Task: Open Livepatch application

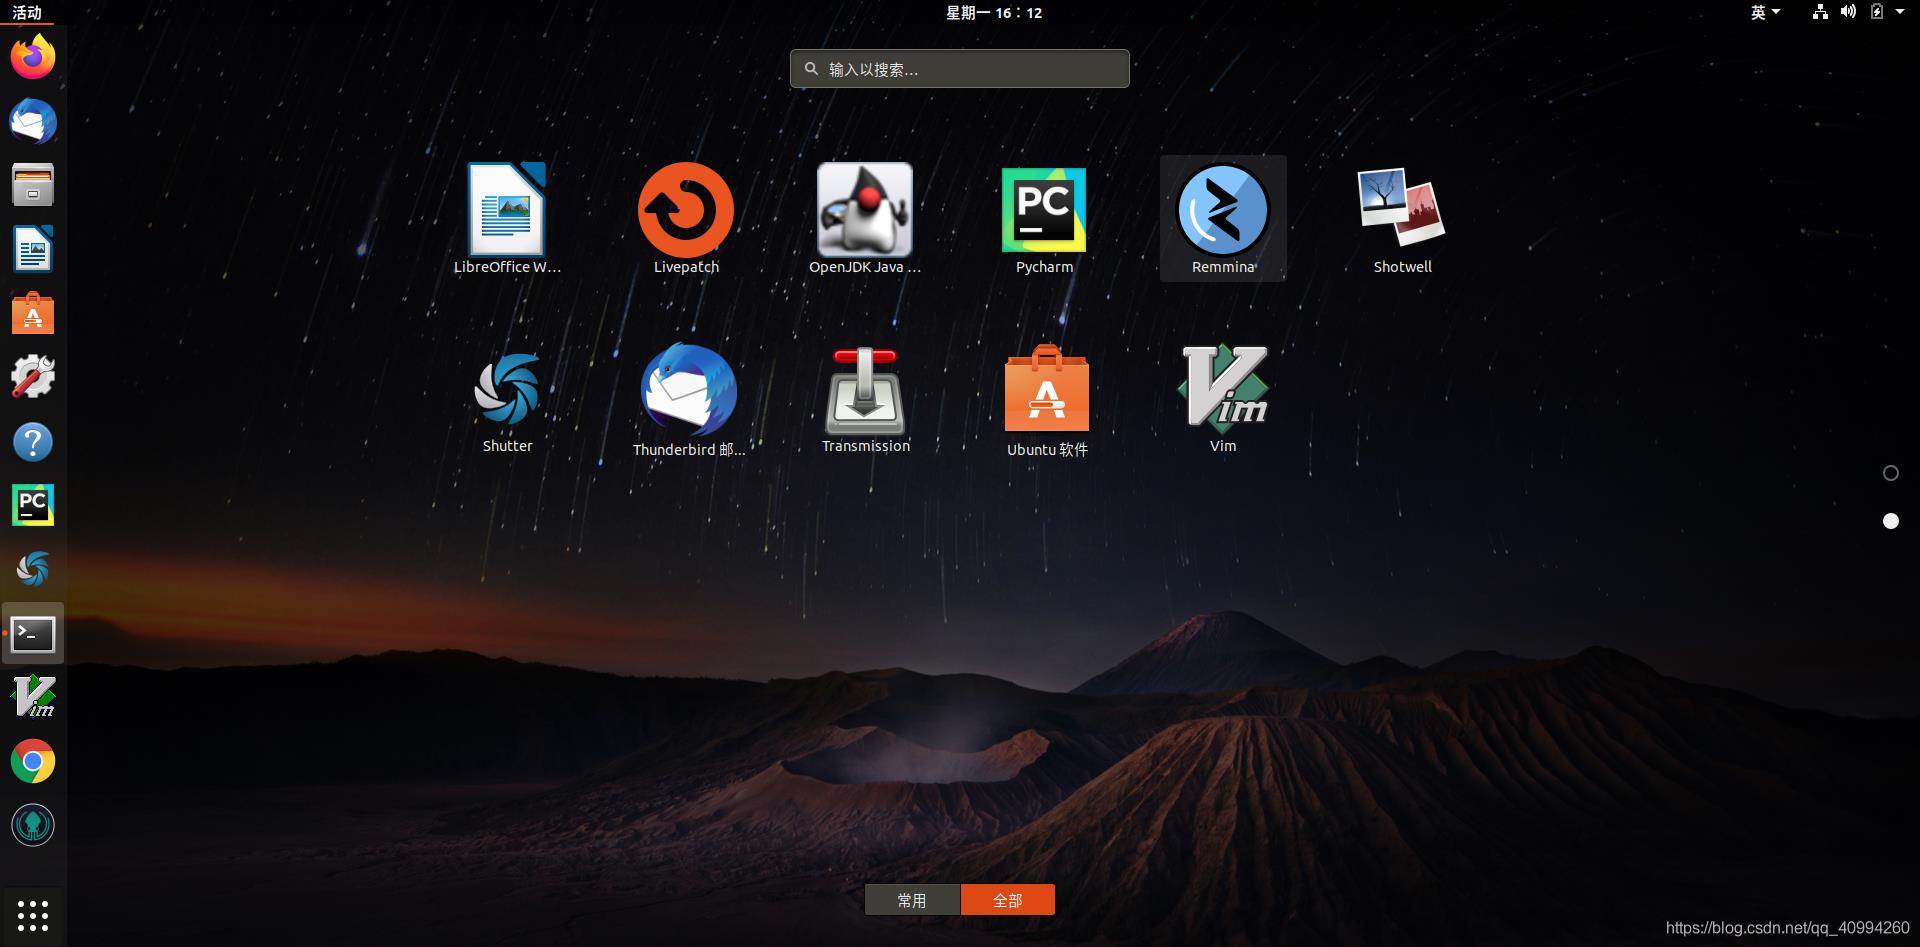Action: pos(686,218)
